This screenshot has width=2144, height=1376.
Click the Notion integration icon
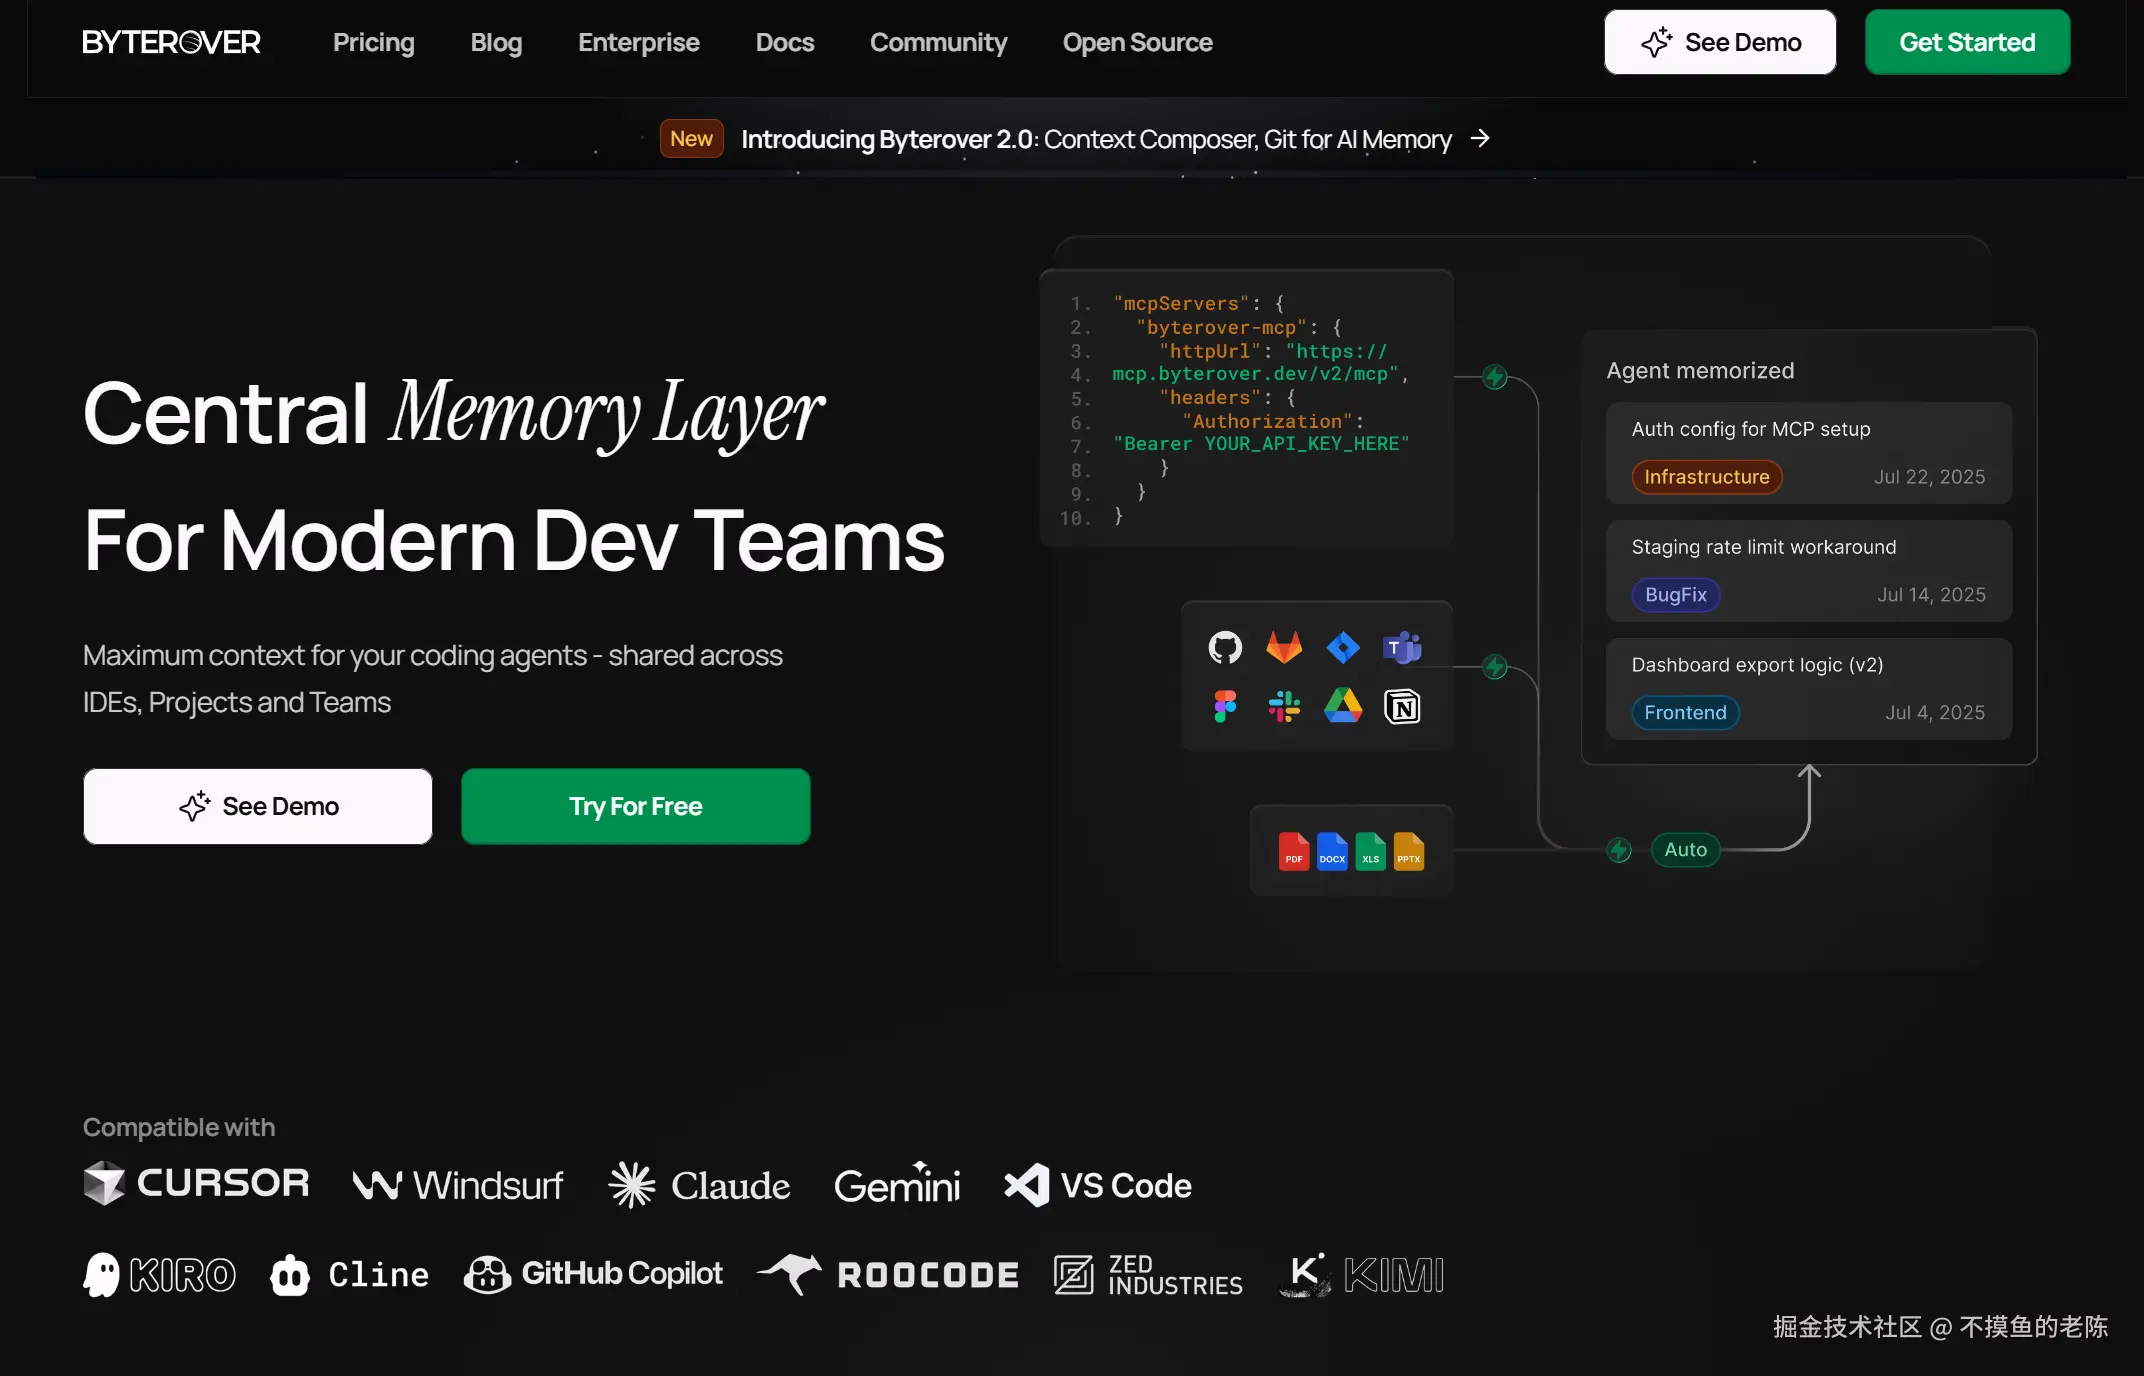(x=1402, y=707)
